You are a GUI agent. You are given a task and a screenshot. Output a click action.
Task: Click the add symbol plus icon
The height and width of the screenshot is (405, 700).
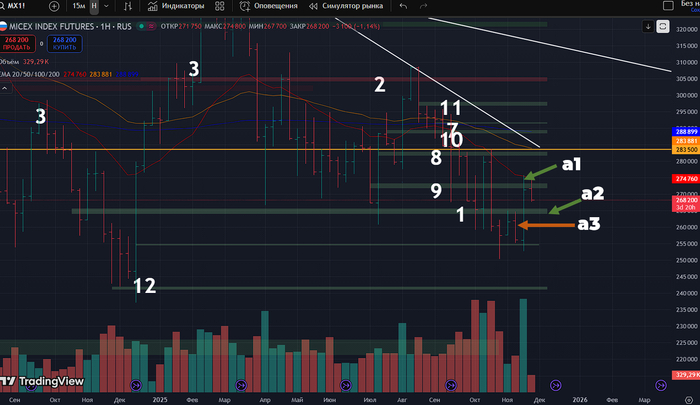(52, 6)
